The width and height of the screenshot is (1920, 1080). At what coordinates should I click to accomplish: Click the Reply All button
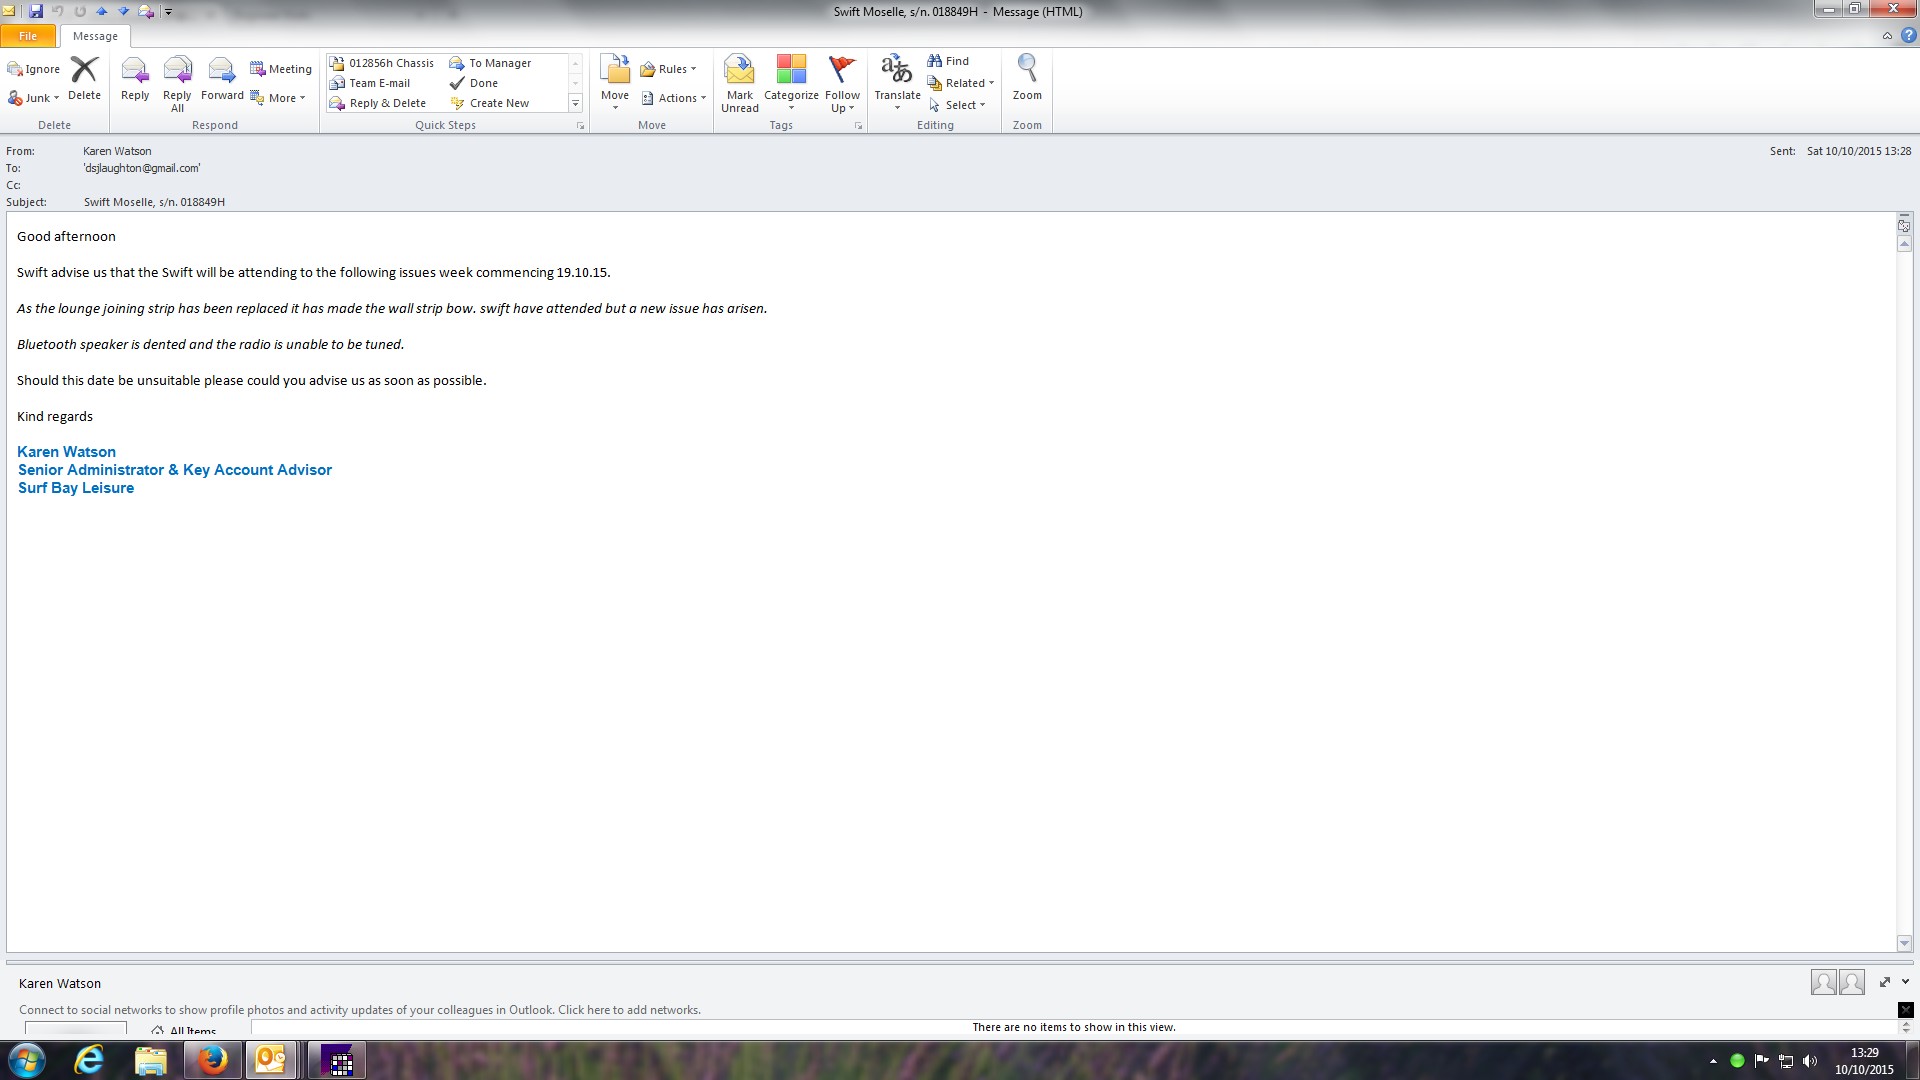pyautogui.click(x=177, y=82)
